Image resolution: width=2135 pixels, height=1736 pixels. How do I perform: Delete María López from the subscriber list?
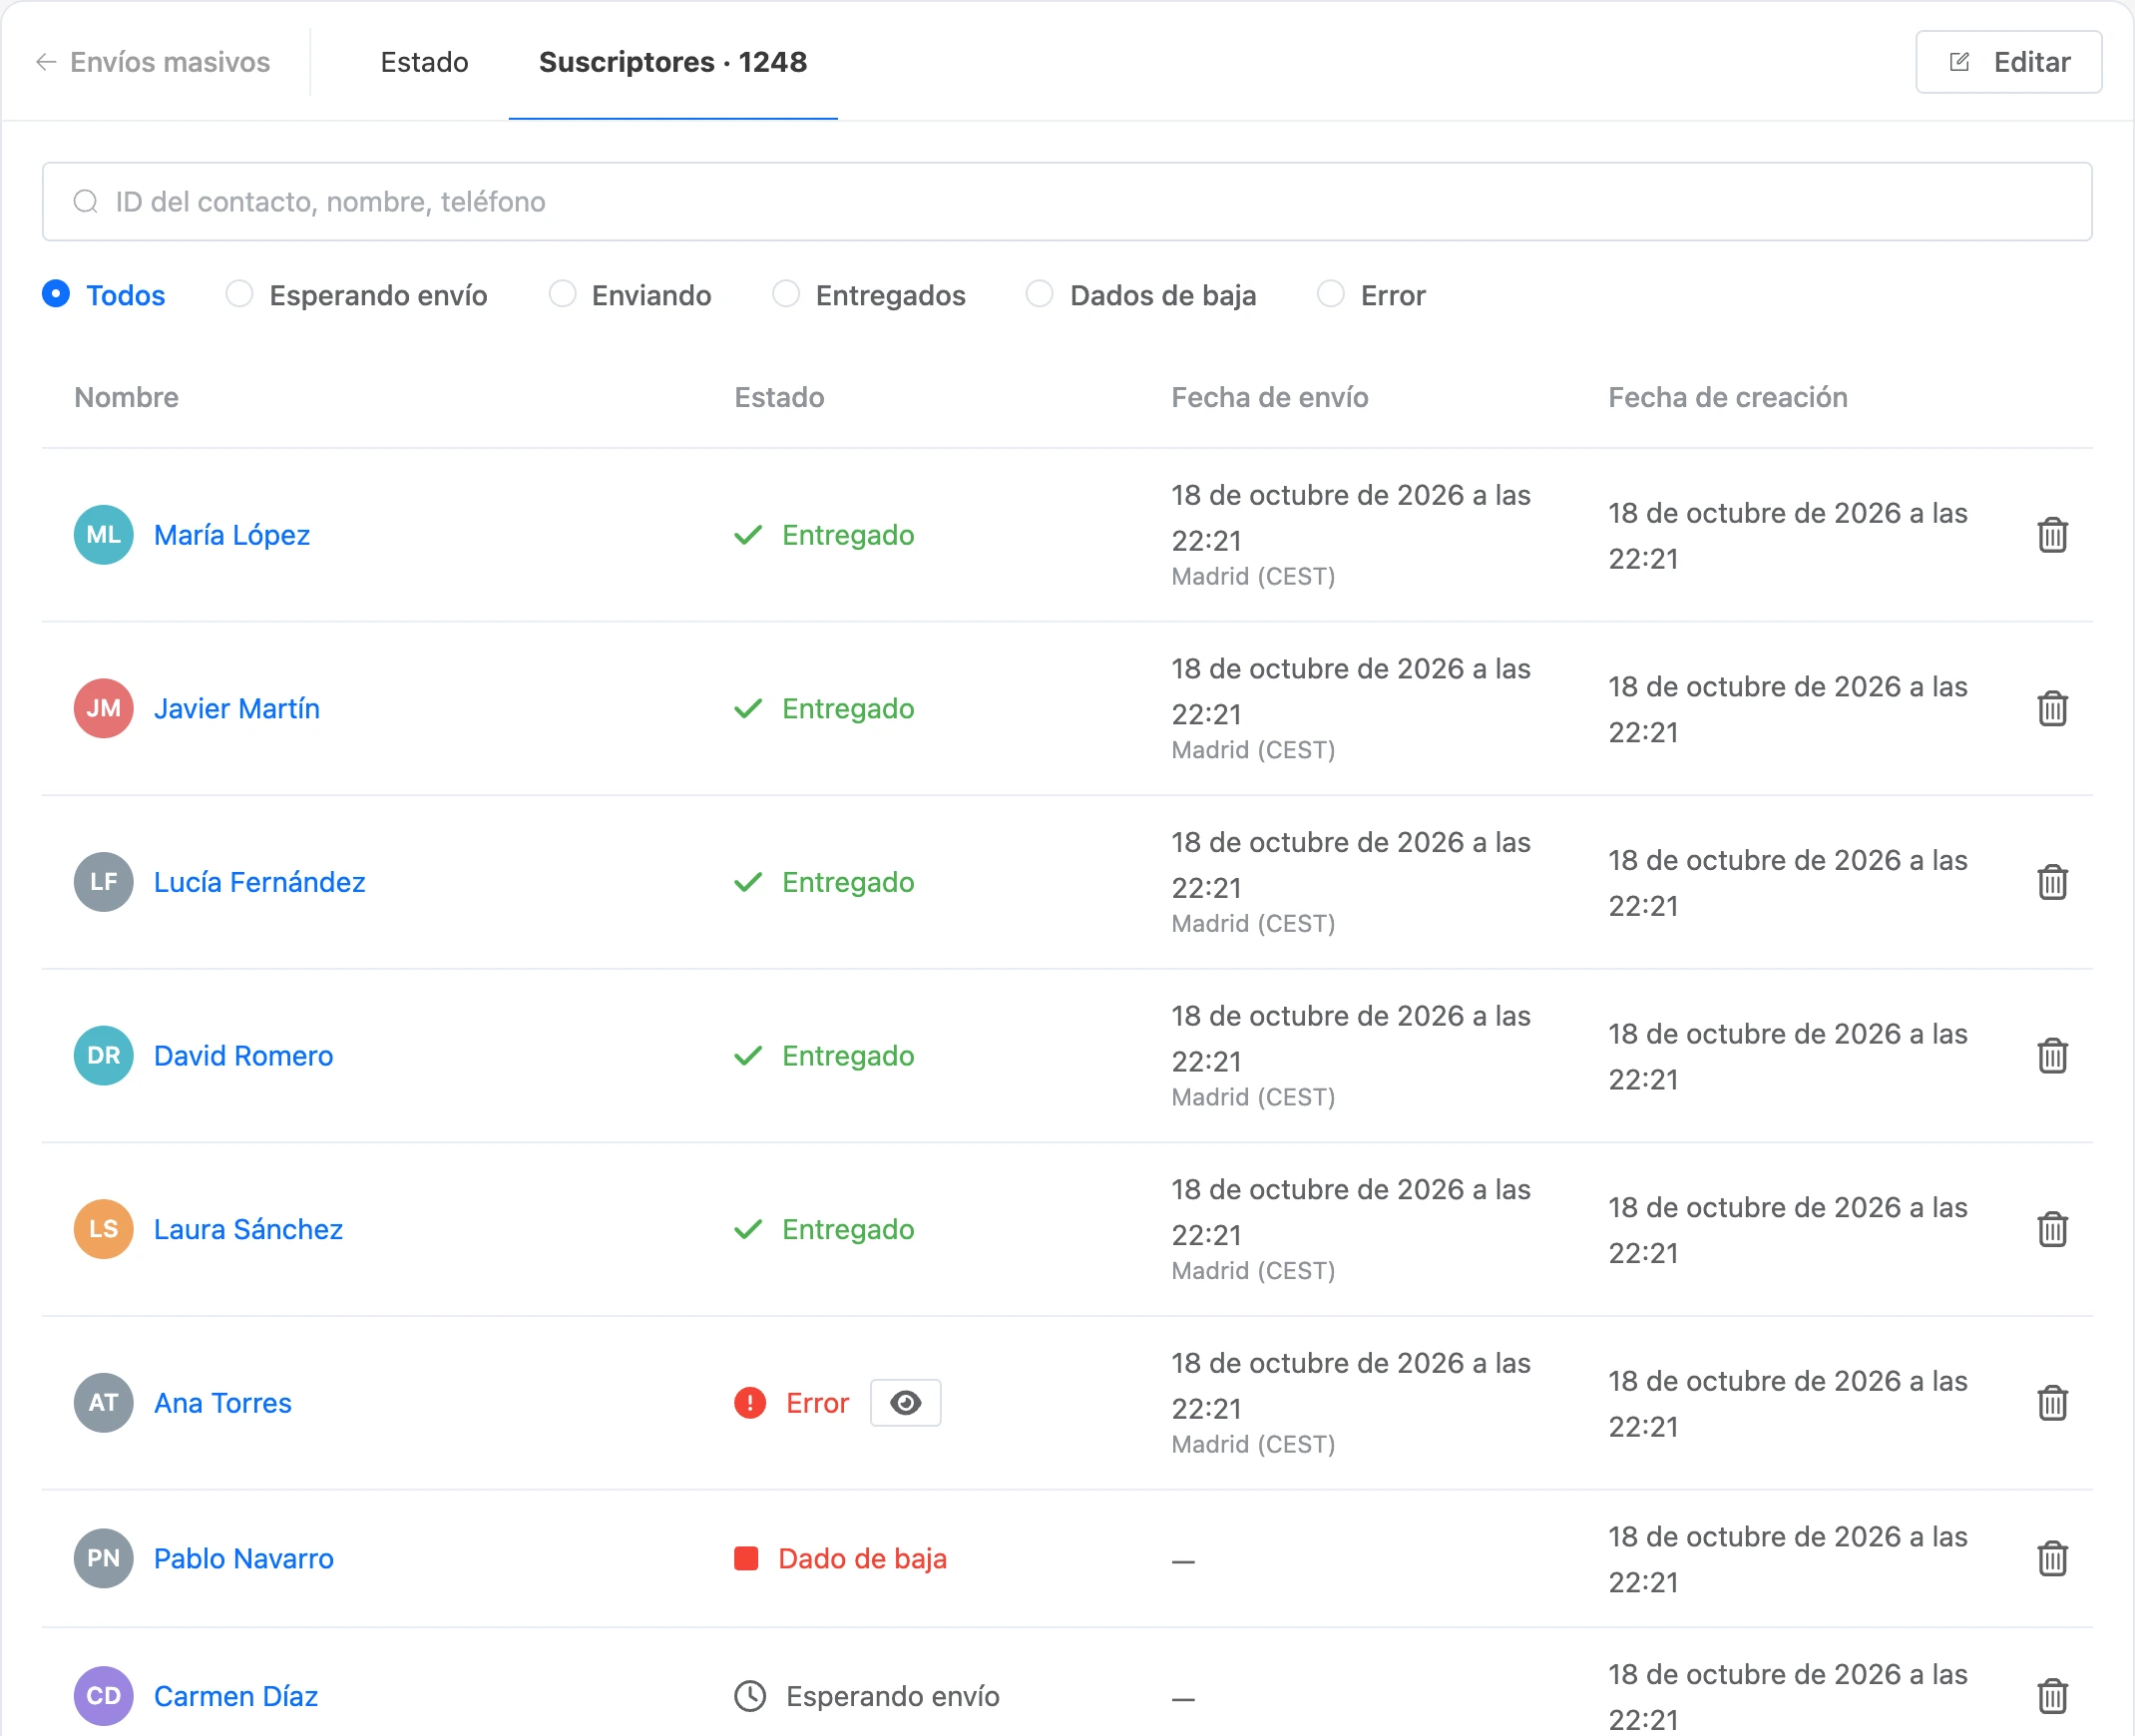2052,535
